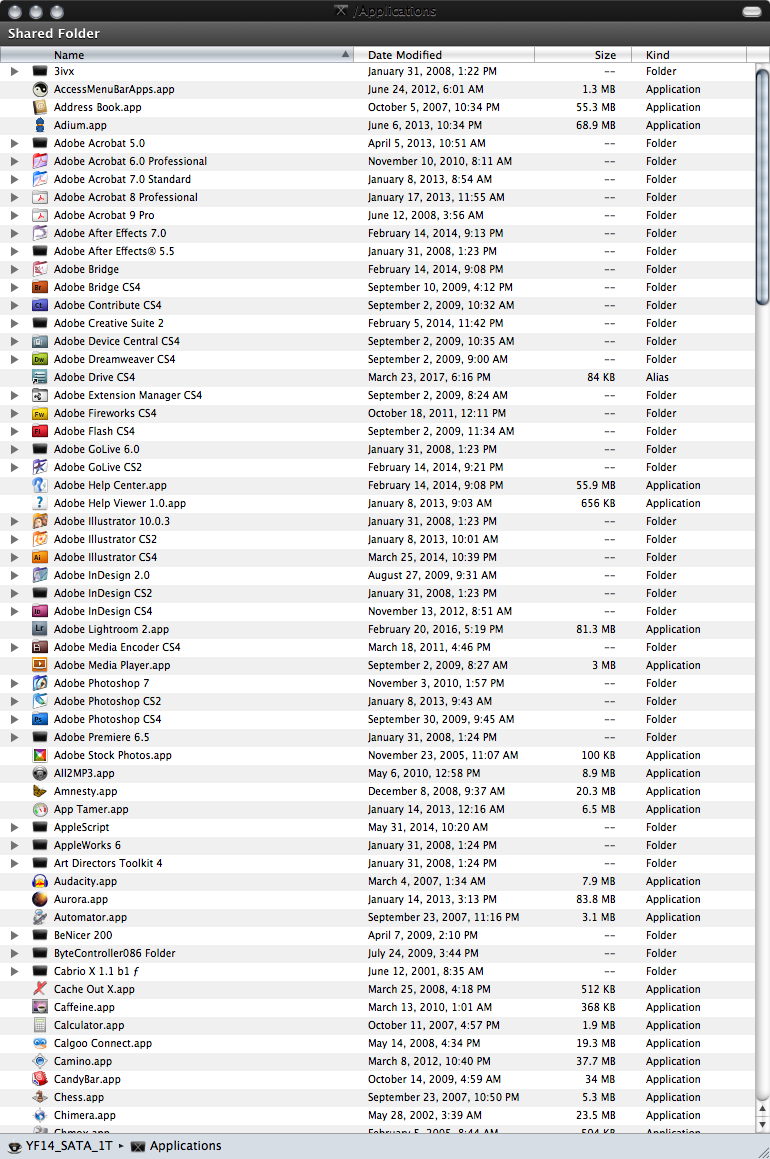770x1159 pixels.
Task: Expand the Art Directors Toolkit 4 folder
Action: point(14,863)
